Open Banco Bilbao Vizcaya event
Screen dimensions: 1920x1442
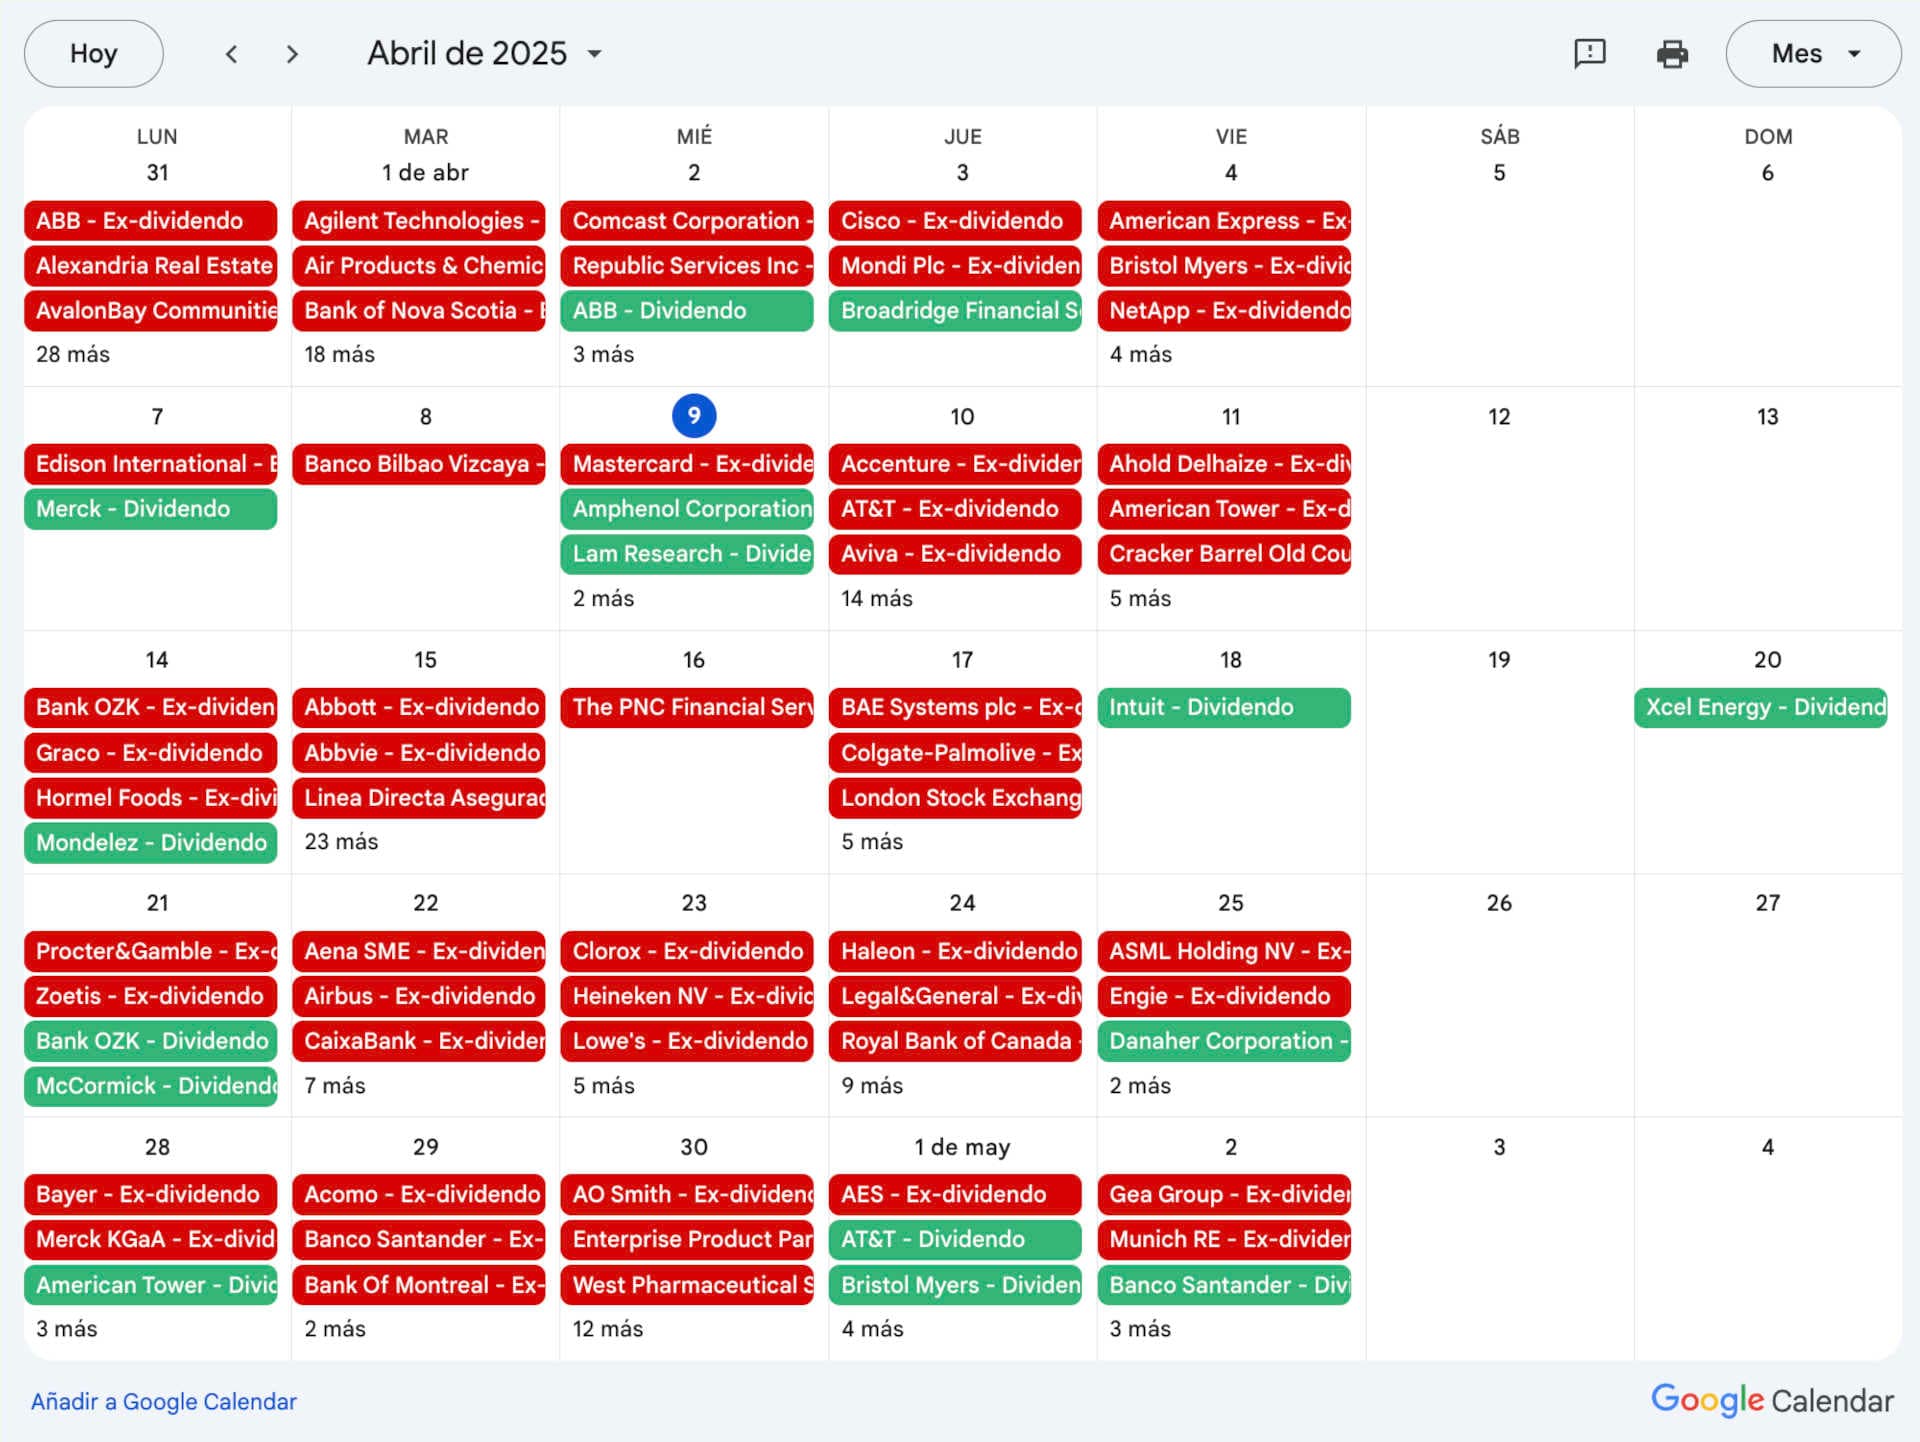pyautogui.click(x=419, y=463)
